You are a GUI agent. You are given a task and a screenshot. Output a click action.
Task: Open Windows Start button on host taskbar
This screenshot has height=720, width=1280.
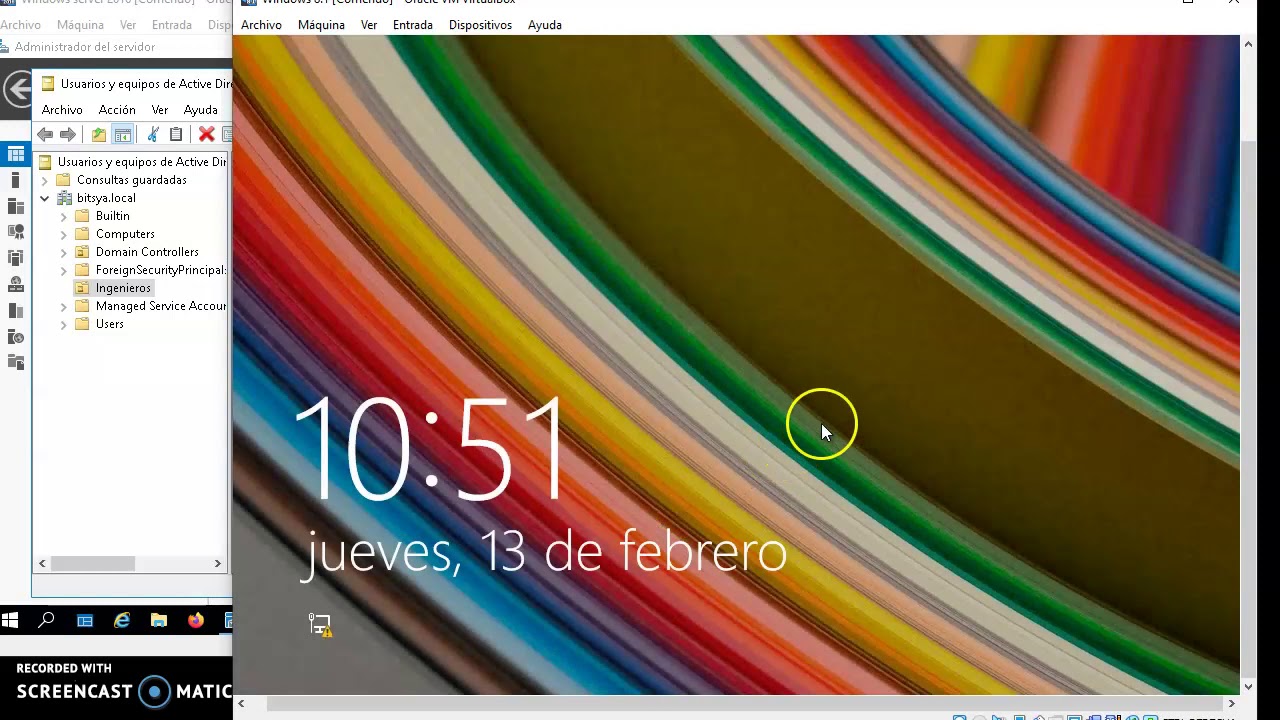tap(10, 621)
